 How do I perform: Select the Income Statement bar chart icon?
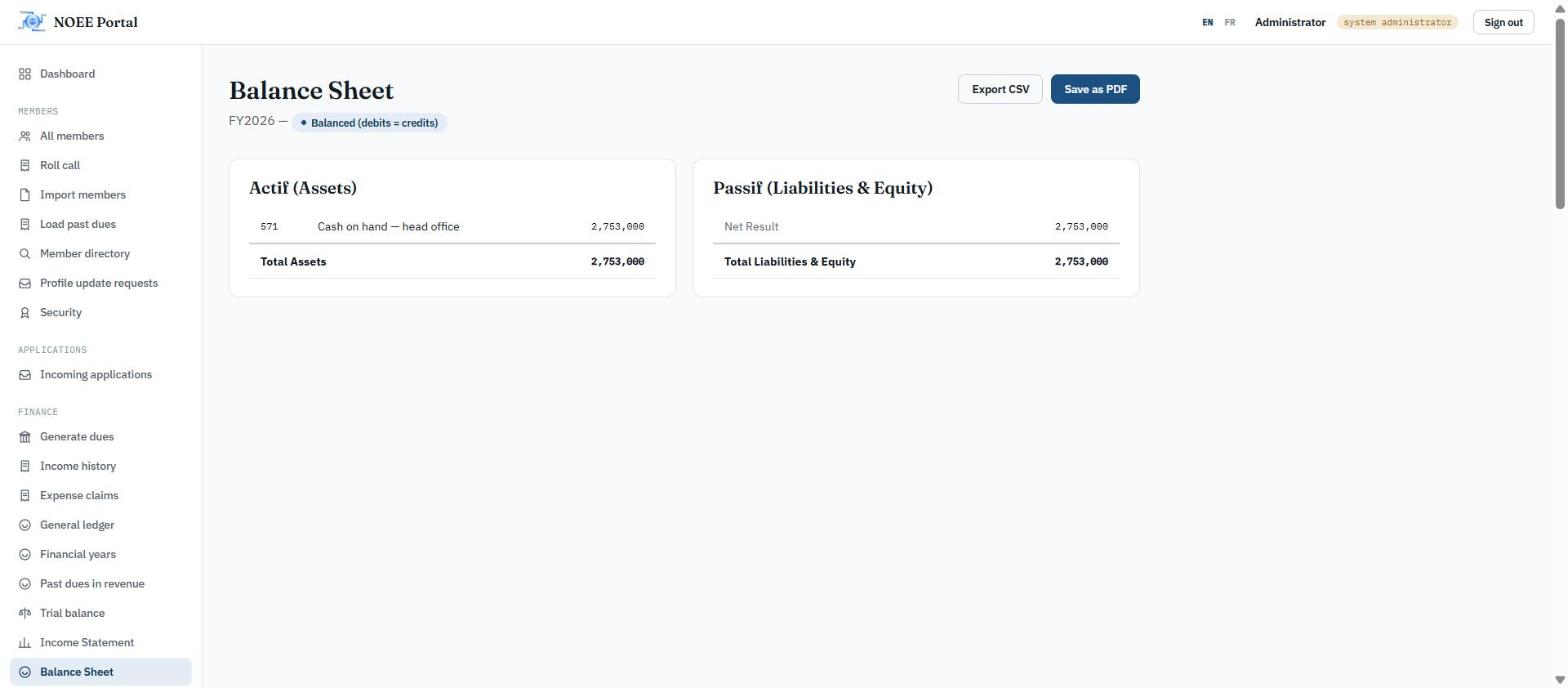click(25, 643)
